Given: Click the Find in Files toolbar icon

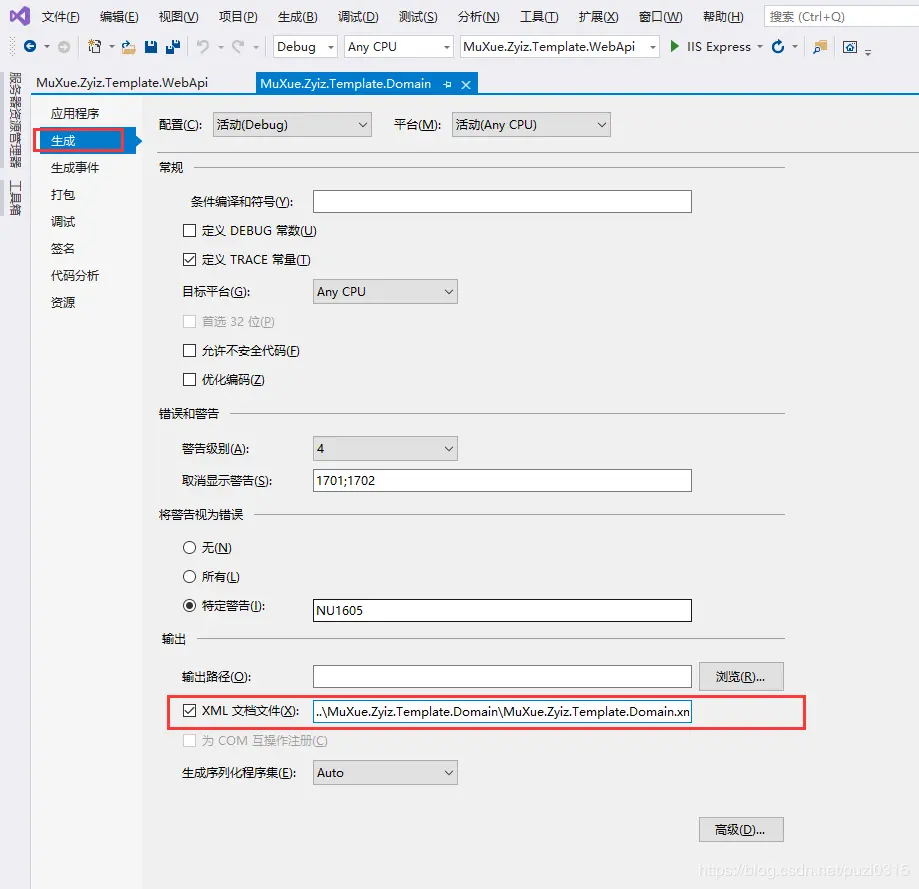Looking at the screenshot, I should [x=820, y=47].
